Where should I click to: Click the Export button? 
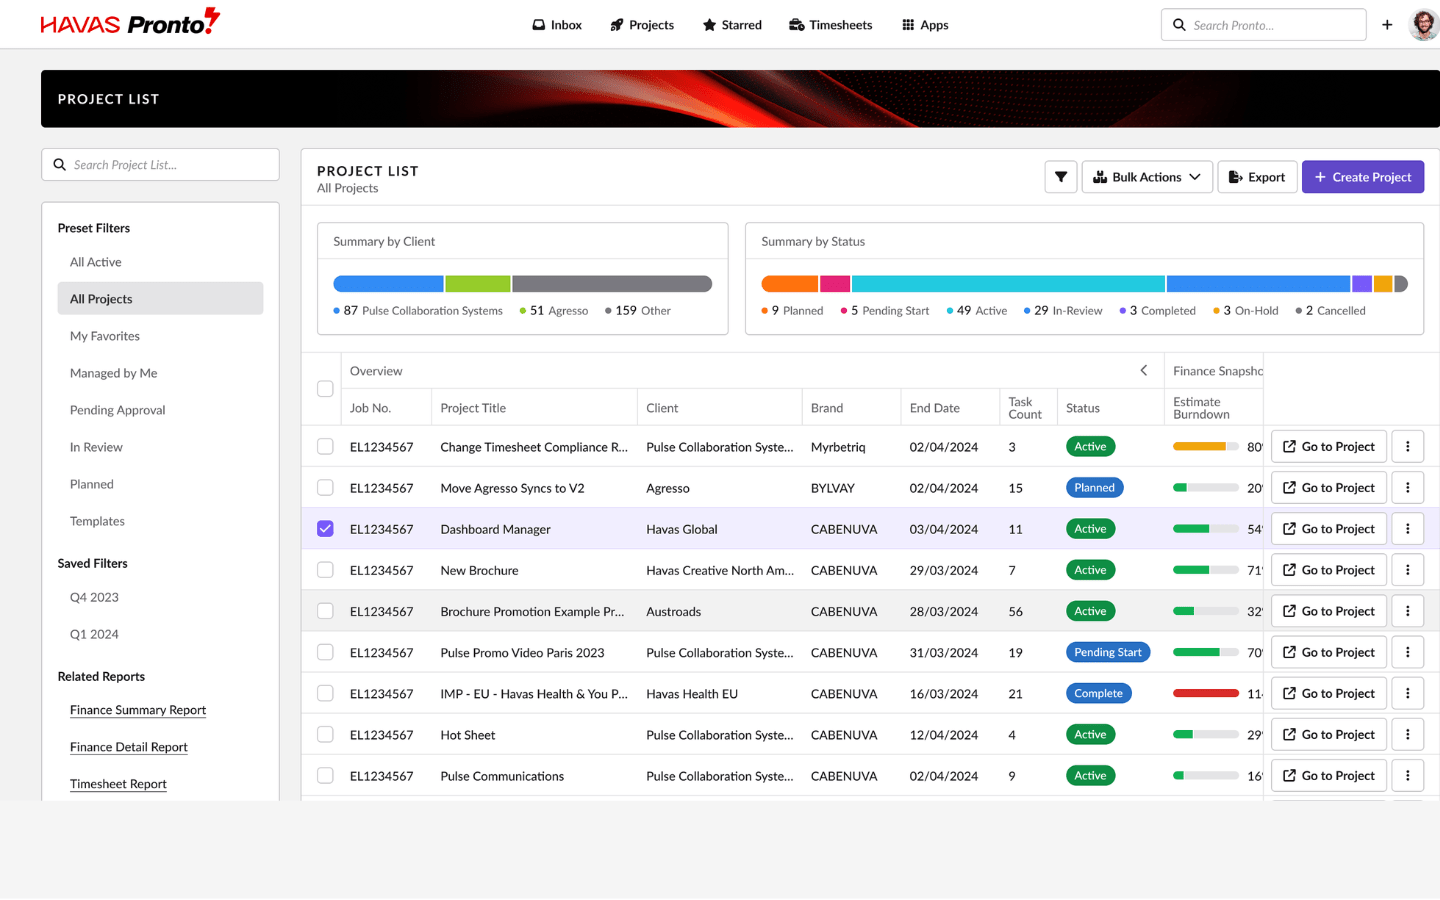point(1257,177)
